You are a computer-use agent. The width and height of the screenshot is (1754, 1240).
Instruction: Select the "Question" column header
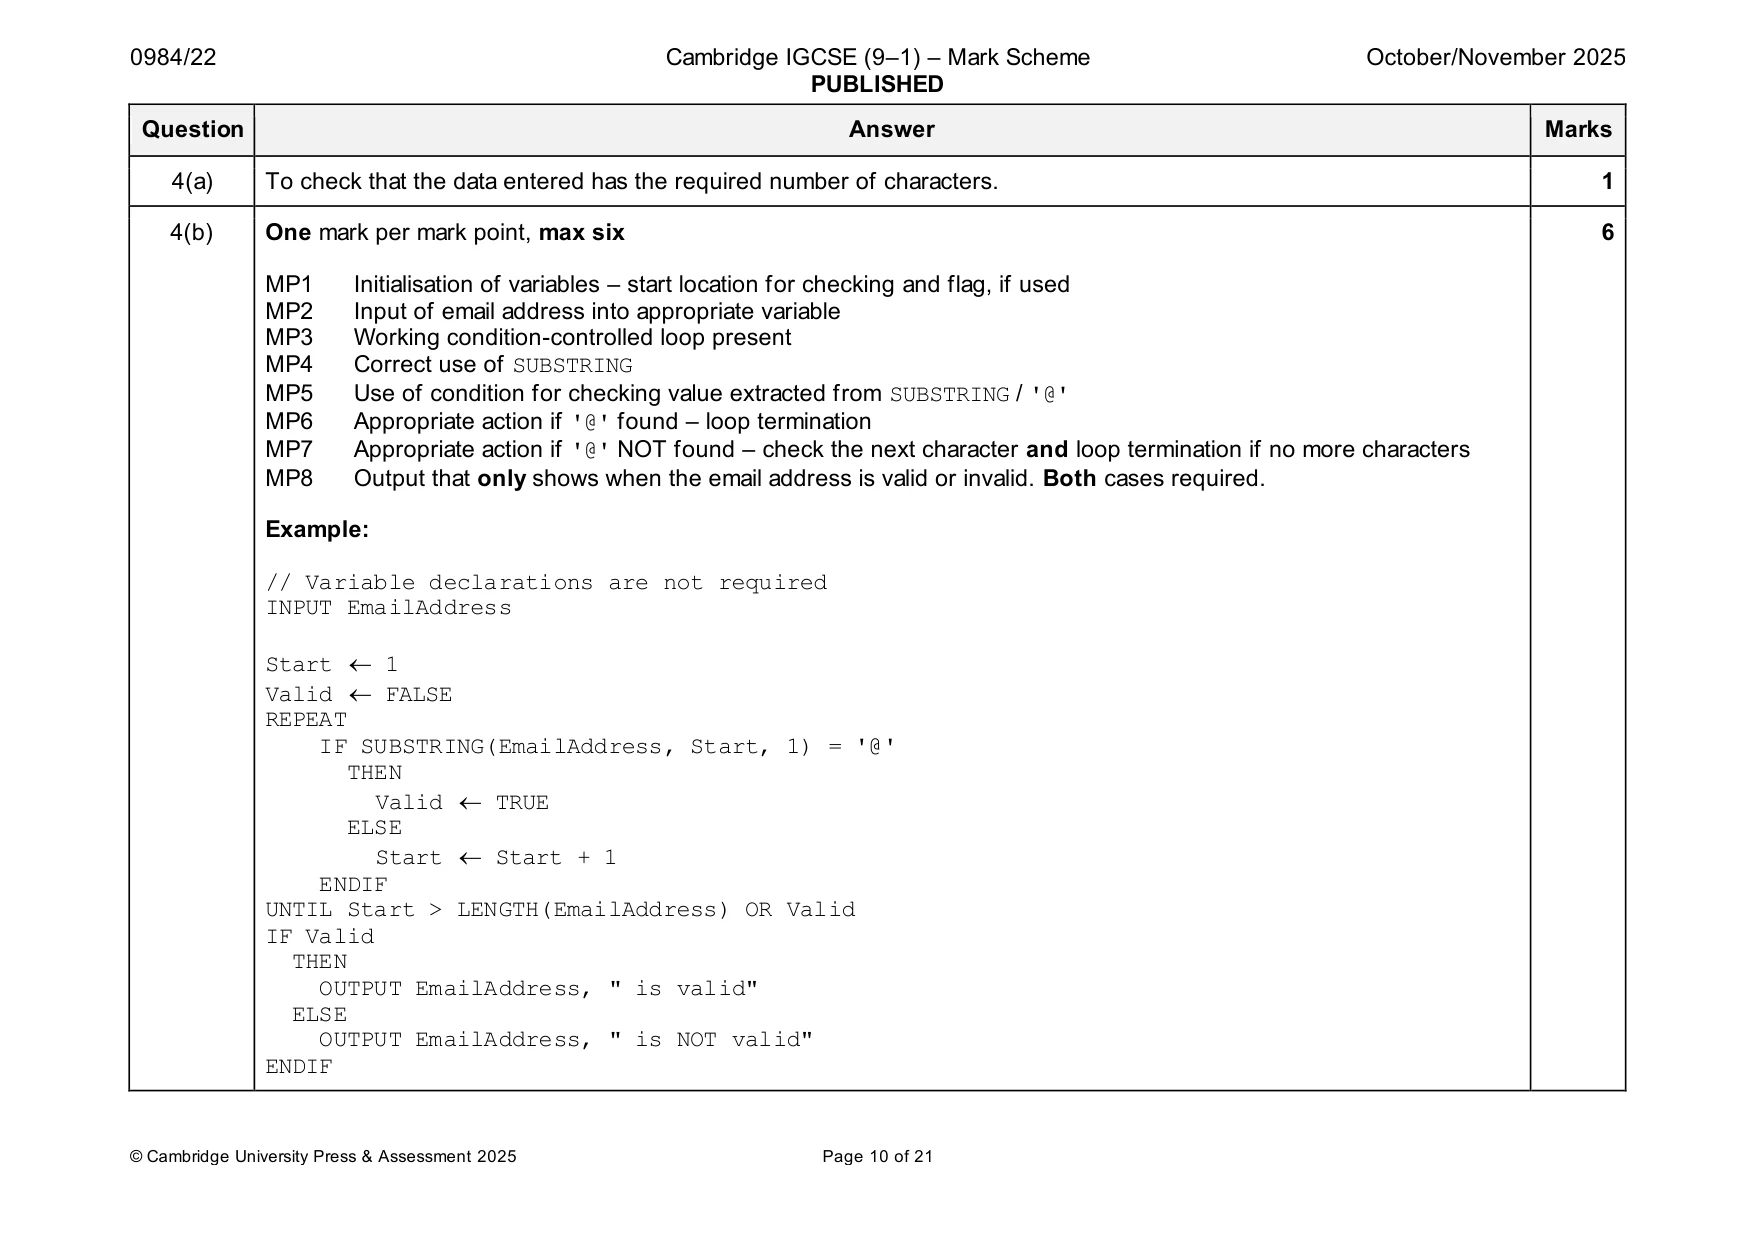192,130
